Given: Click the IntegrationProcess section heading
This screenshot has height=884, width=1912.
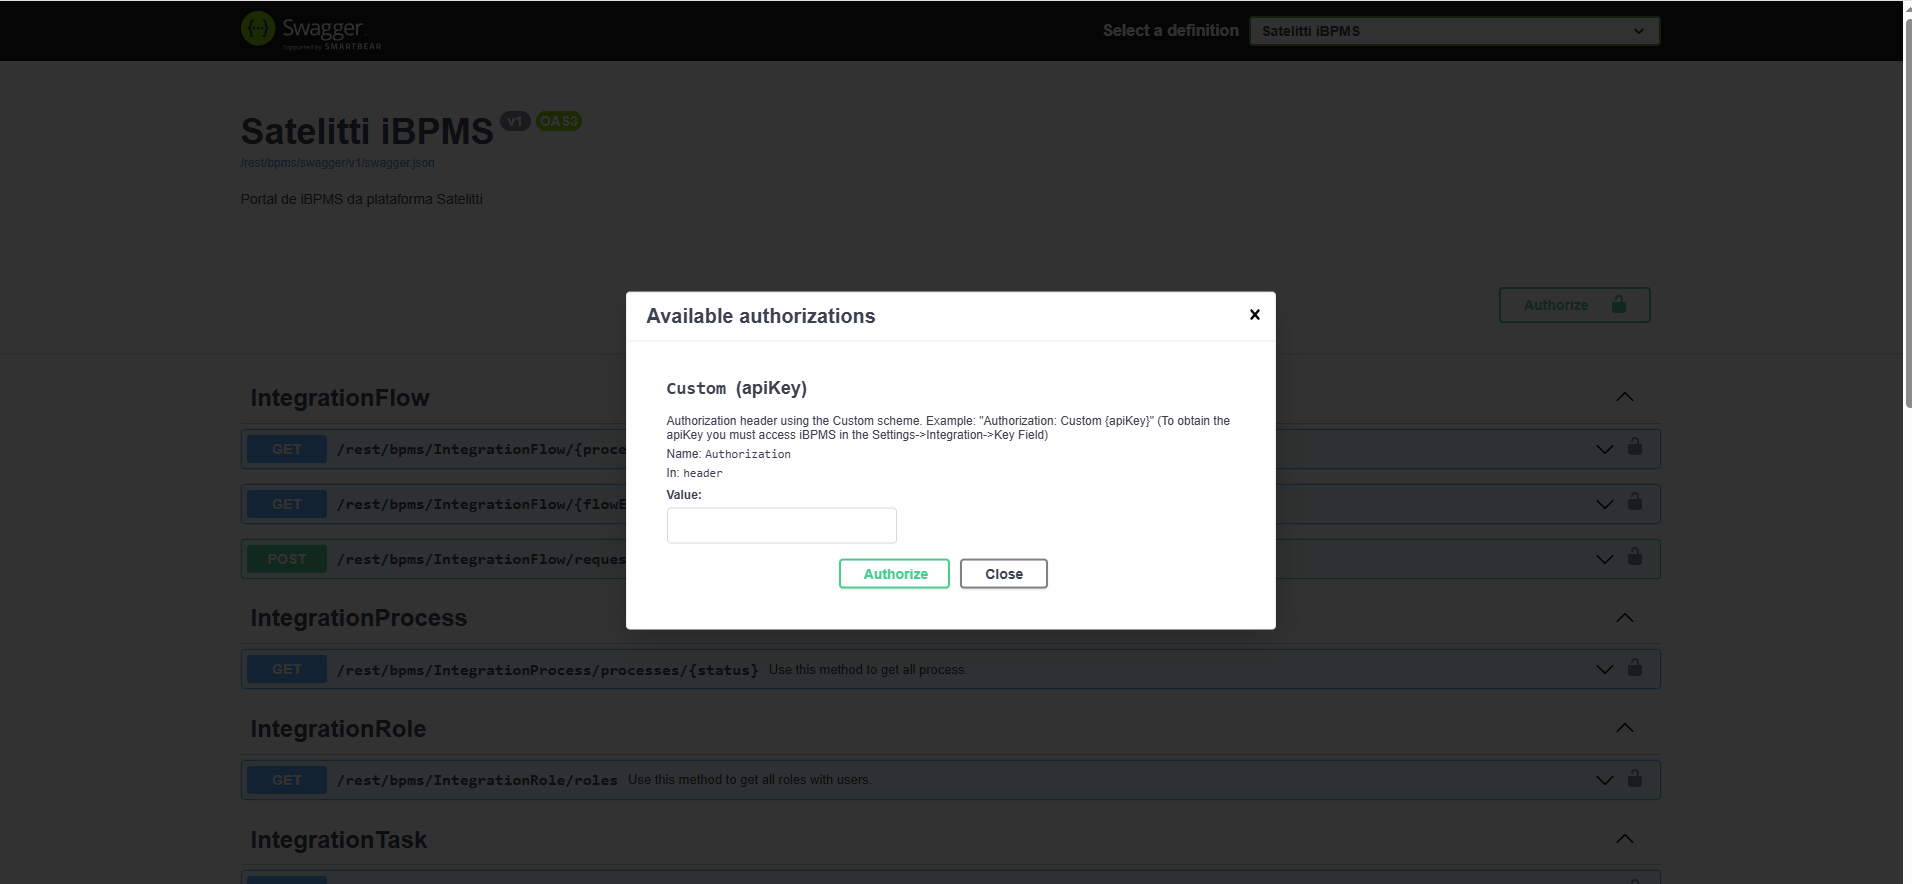Looking at the screenshot, I should (x=359, y=618).
